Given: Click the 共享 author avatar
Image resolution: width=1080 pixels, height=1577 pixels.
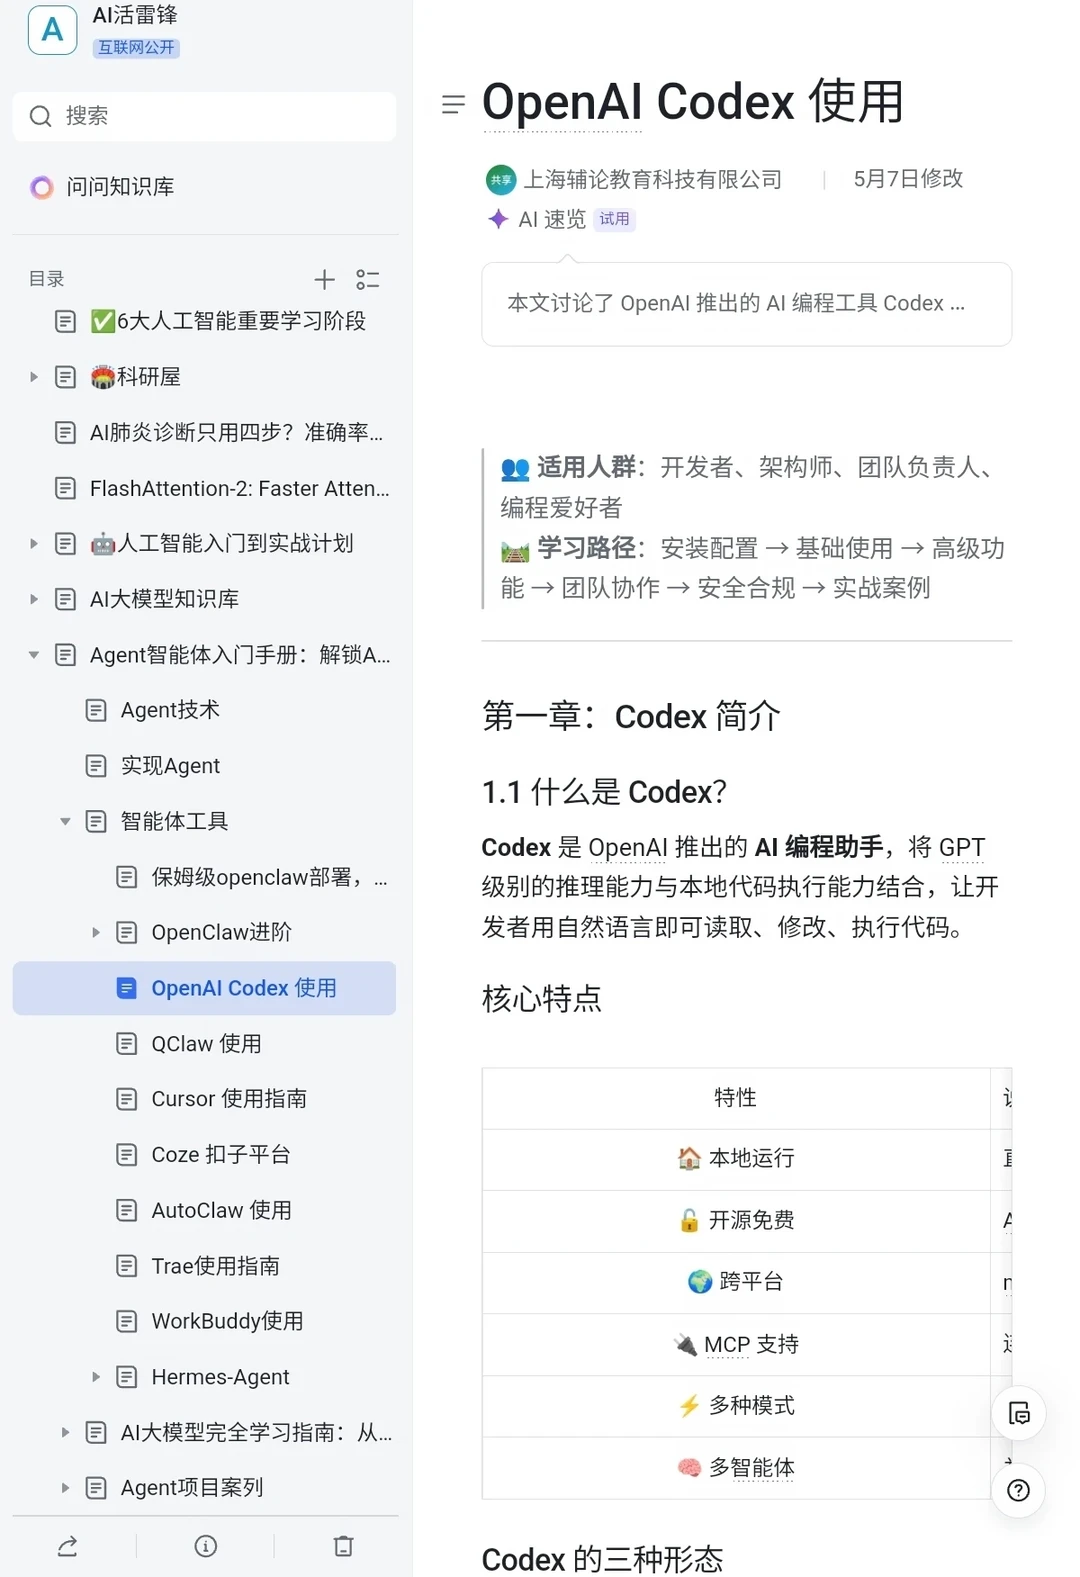Looking at the screenshot, I should point(501,180).
